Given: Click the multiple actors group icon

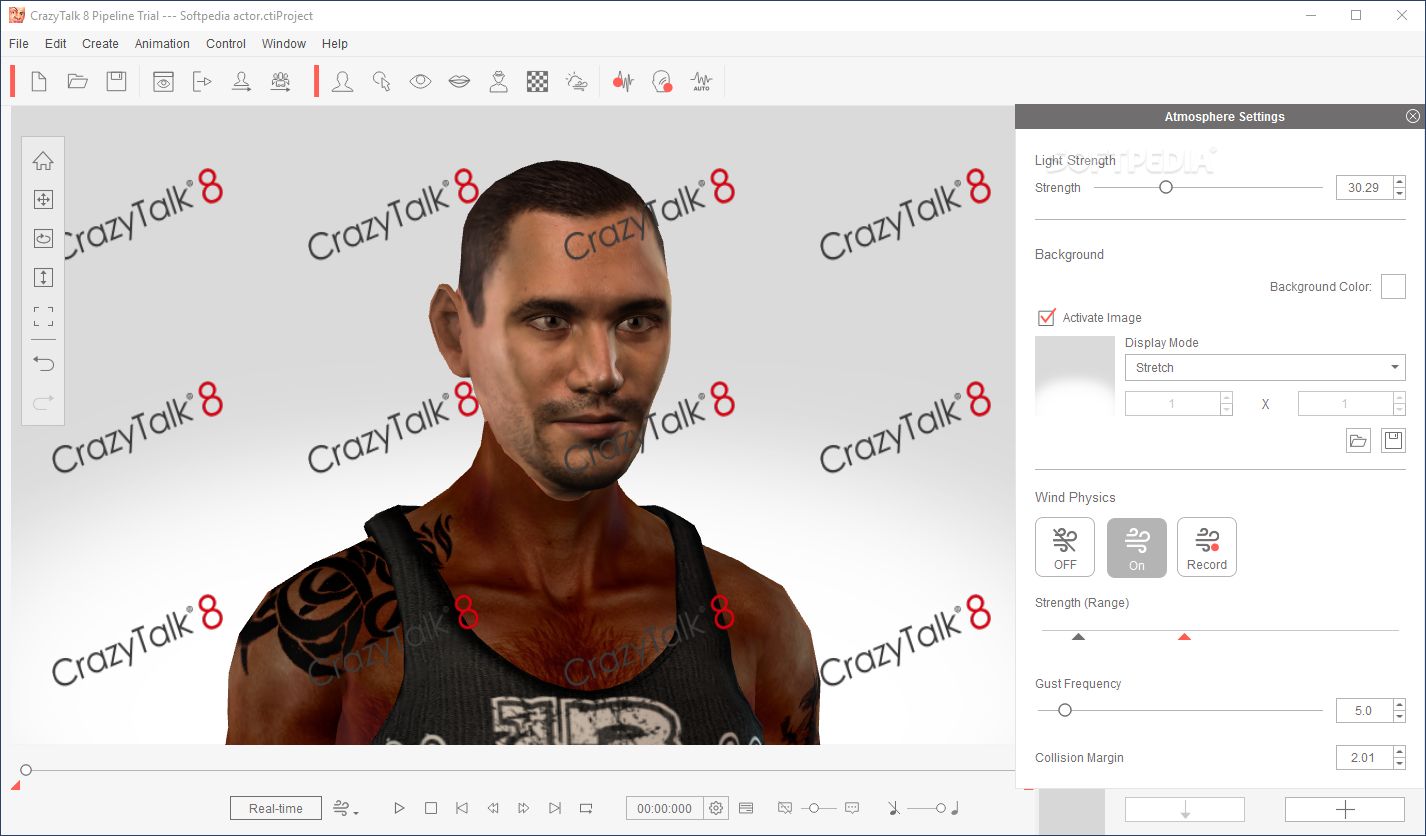Looking at the screenshot, I should pos(281,82).
